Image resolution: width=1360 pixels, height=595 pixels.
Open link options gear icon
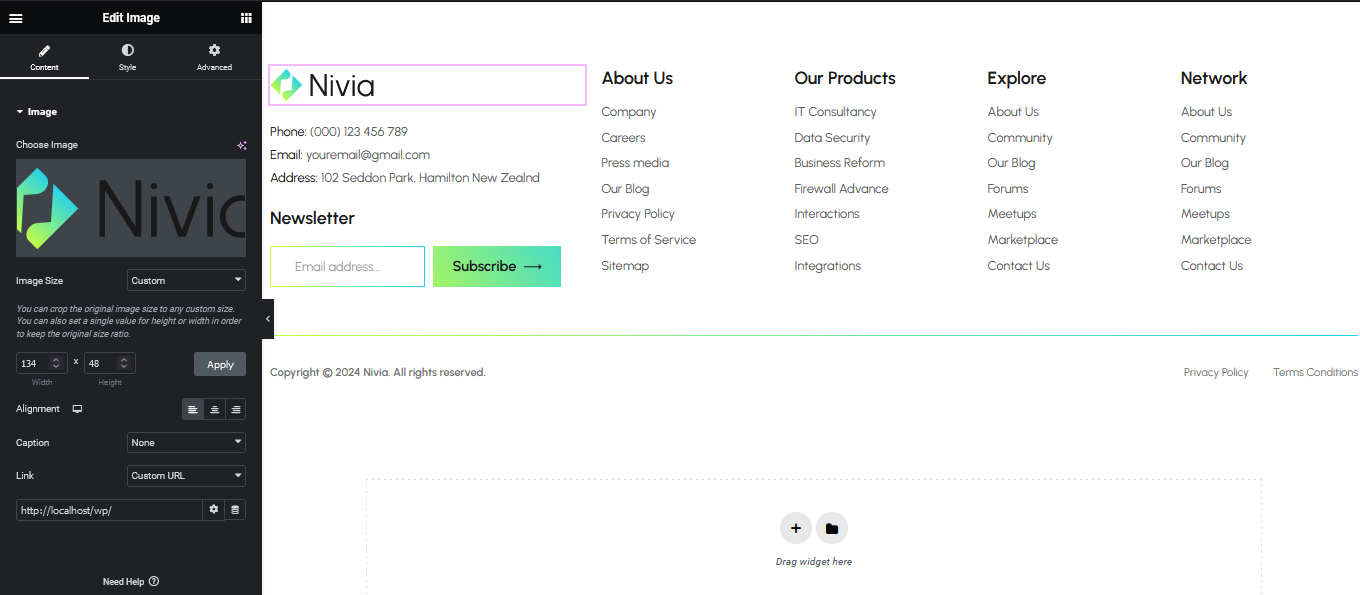pyautogui.click(x=213, y=510)
